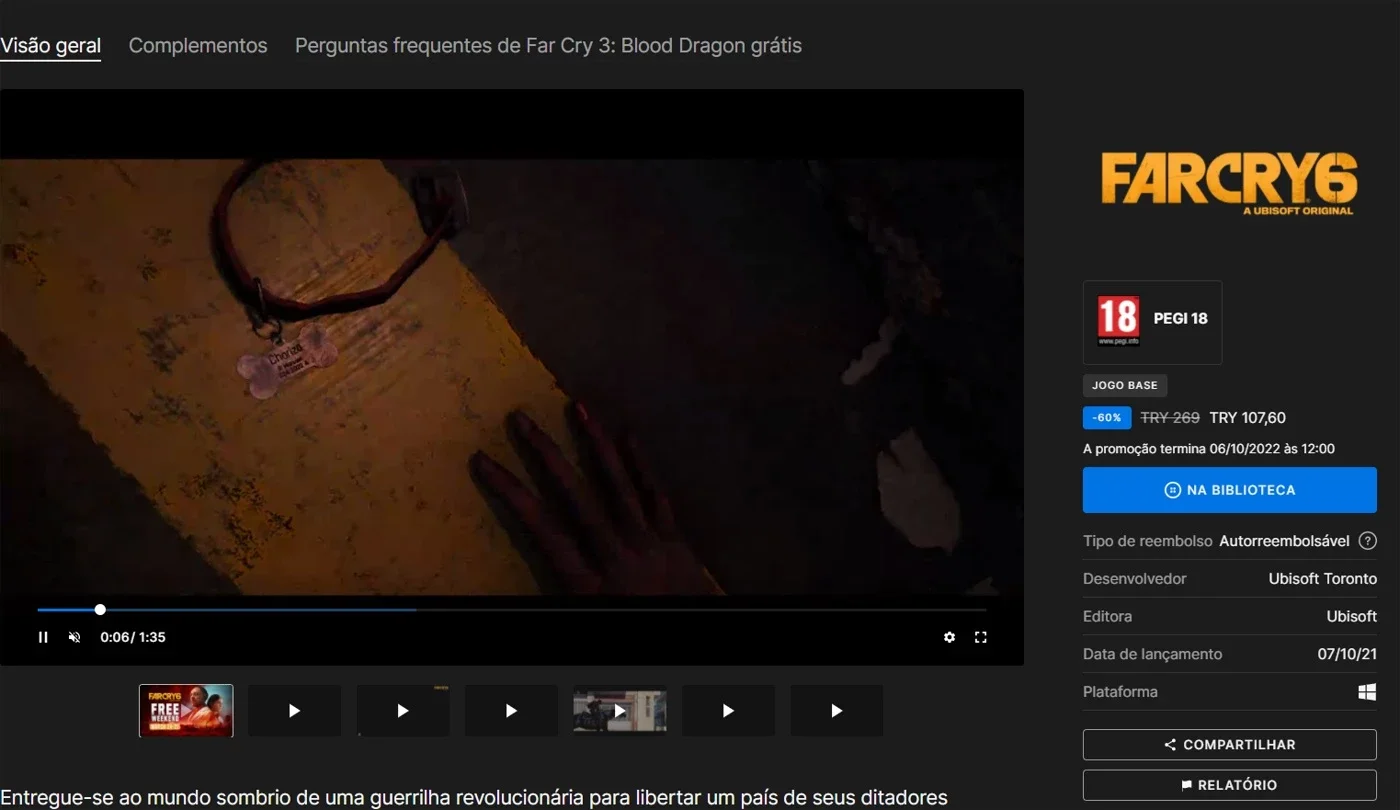The width and height of the screenshot is (1400, 810).
Task: Pause the Far Cry 6 trailer
Action: point(43,637)
